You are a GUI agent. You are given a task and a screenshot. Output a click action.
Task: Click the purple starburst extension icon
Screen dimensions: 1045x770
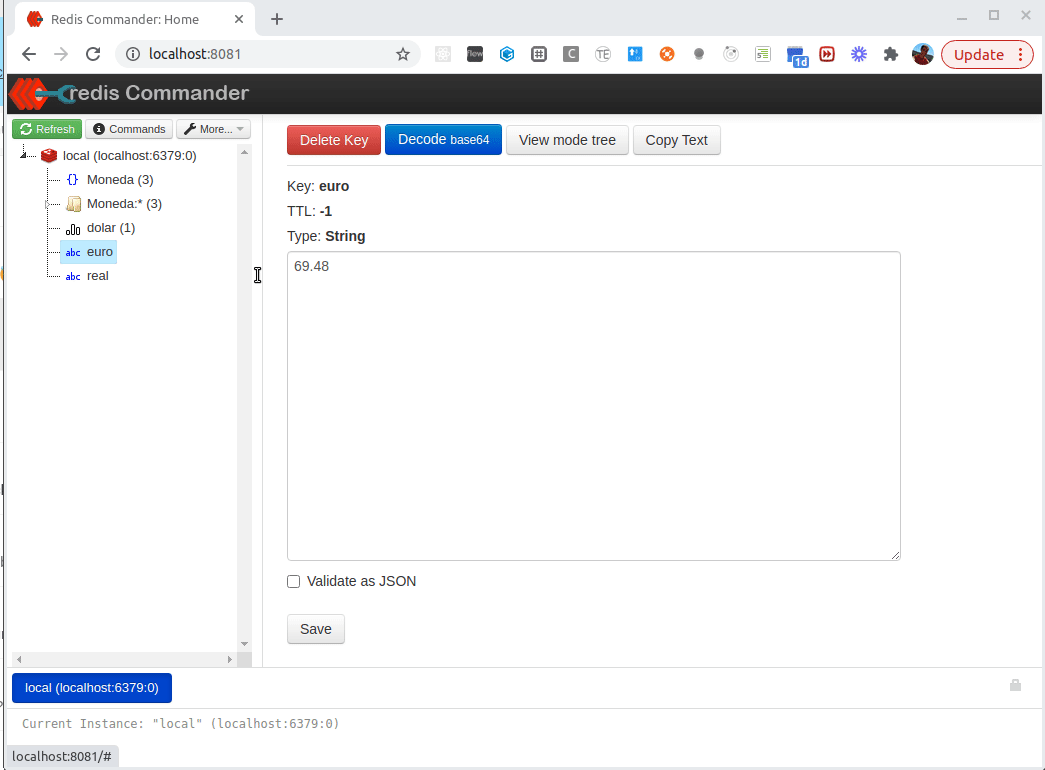(858, 54)
